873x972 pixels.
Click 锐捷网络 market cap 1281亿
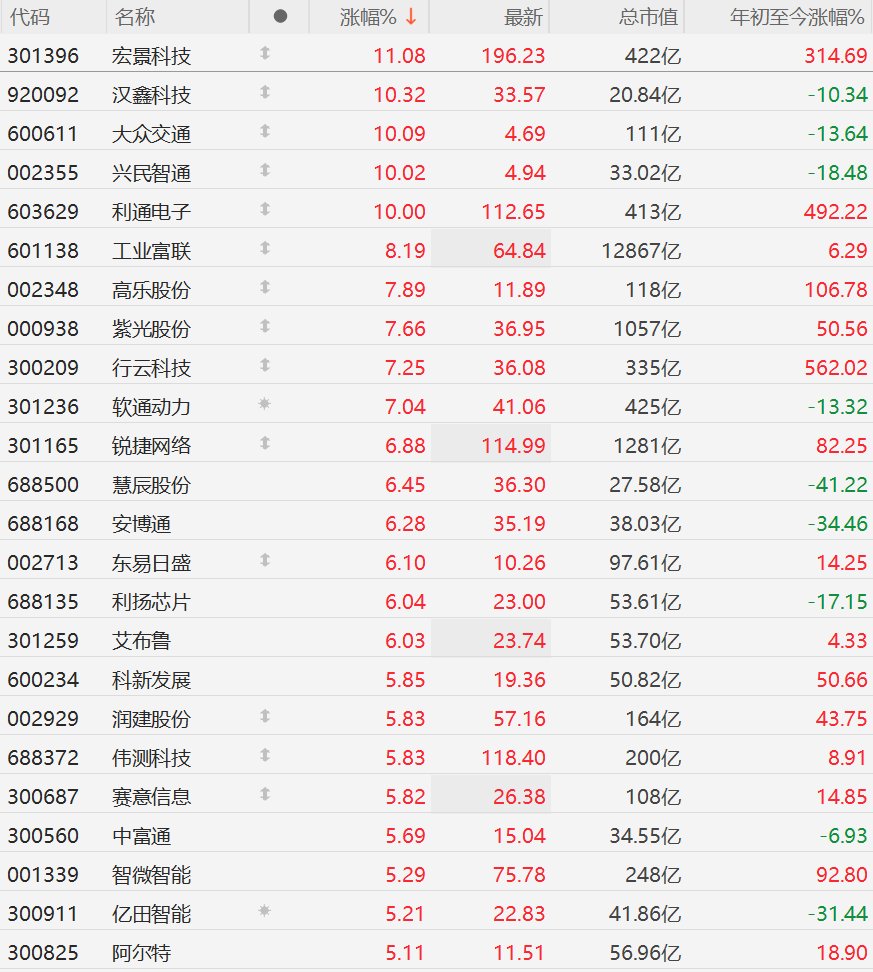point(647,446)
